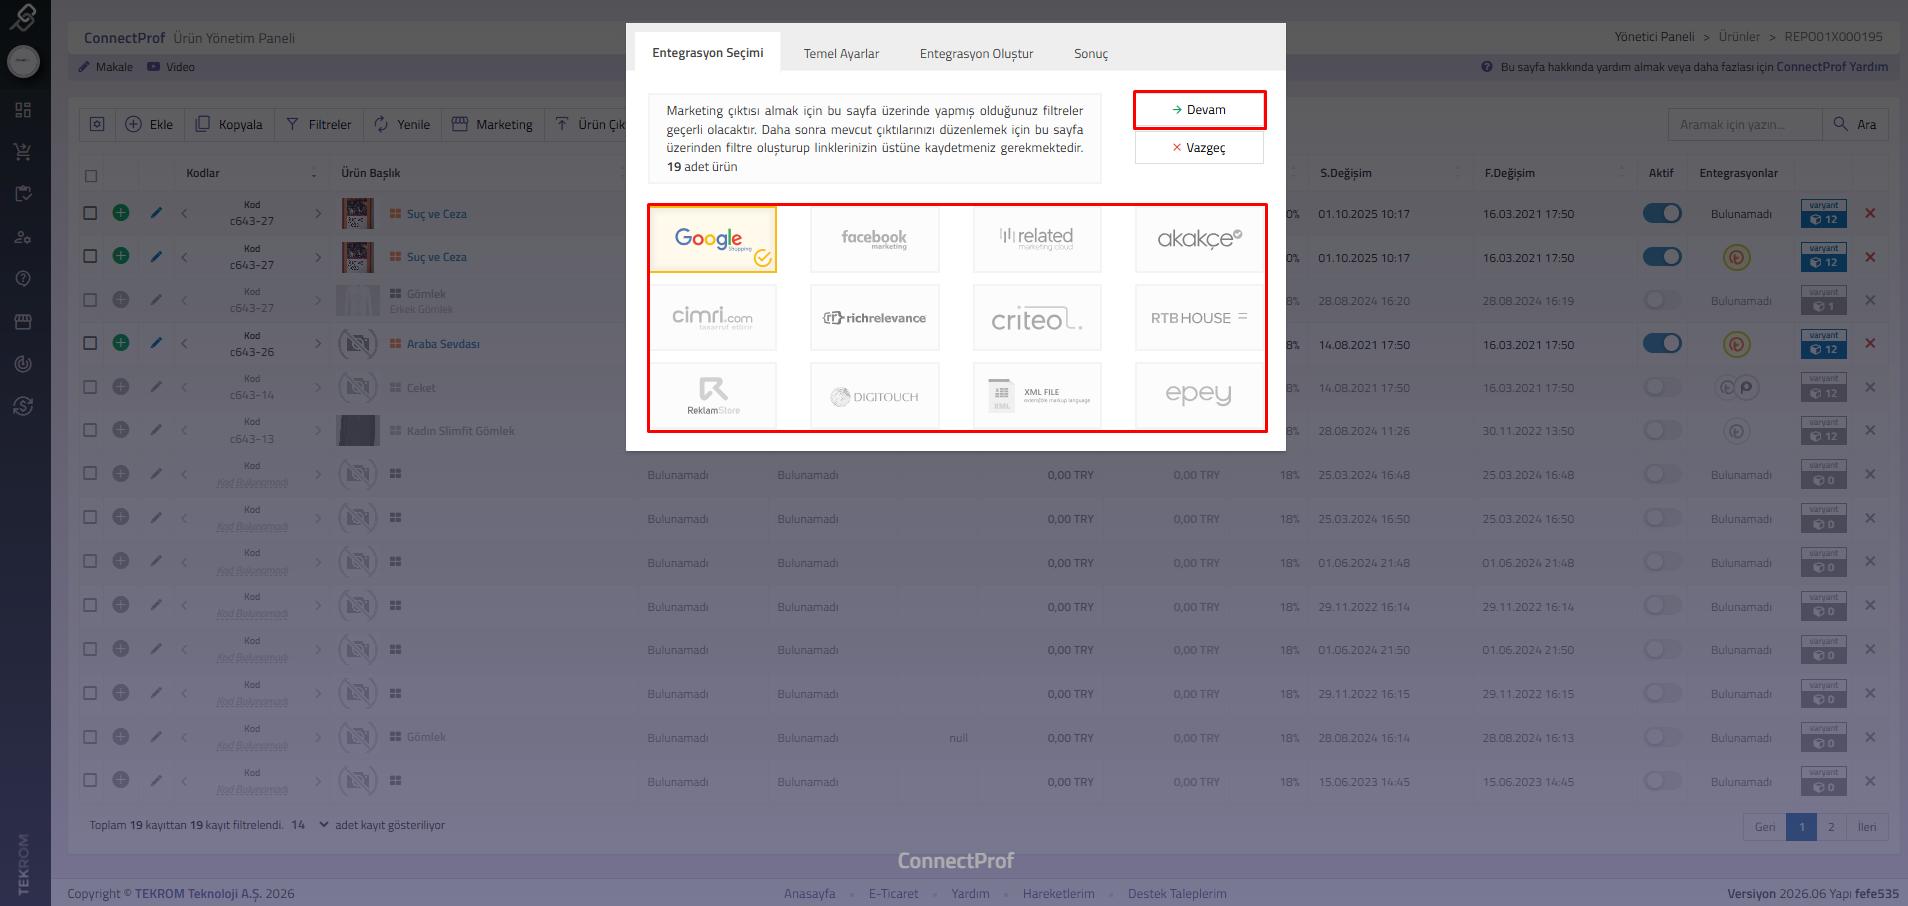Image resolution: width=1908 pixels, height=906 pixels.
Task: Tick the checkbox for Araba Sevdası row
Action: 90,343
